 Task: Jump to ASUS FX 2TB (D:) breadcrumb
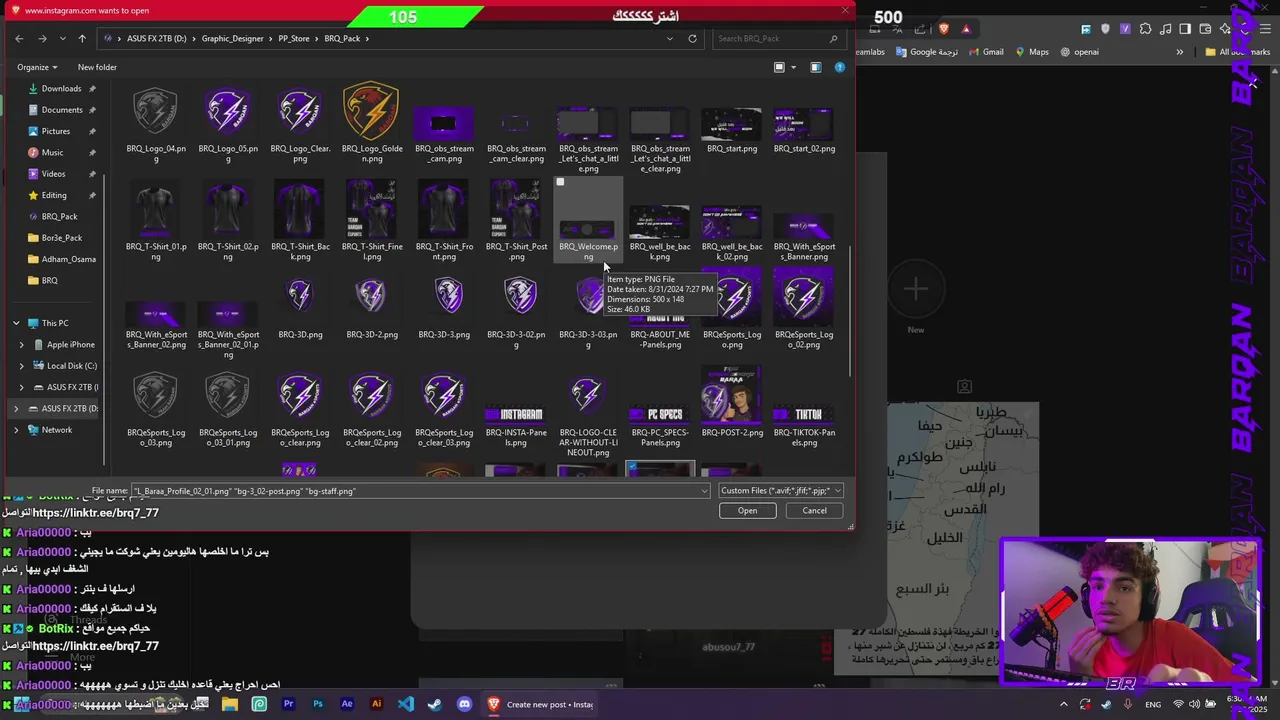pos(156,38)
